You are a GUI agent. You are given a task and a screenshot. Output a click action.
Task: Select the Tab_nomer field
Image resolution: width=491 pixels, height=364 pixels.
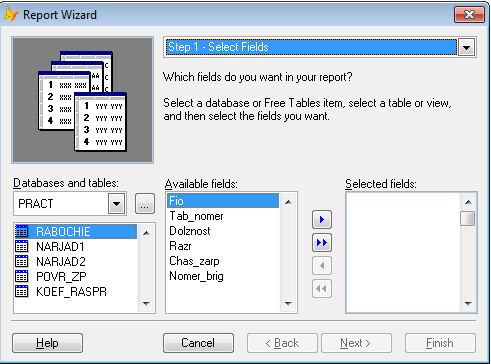point(223,216)
